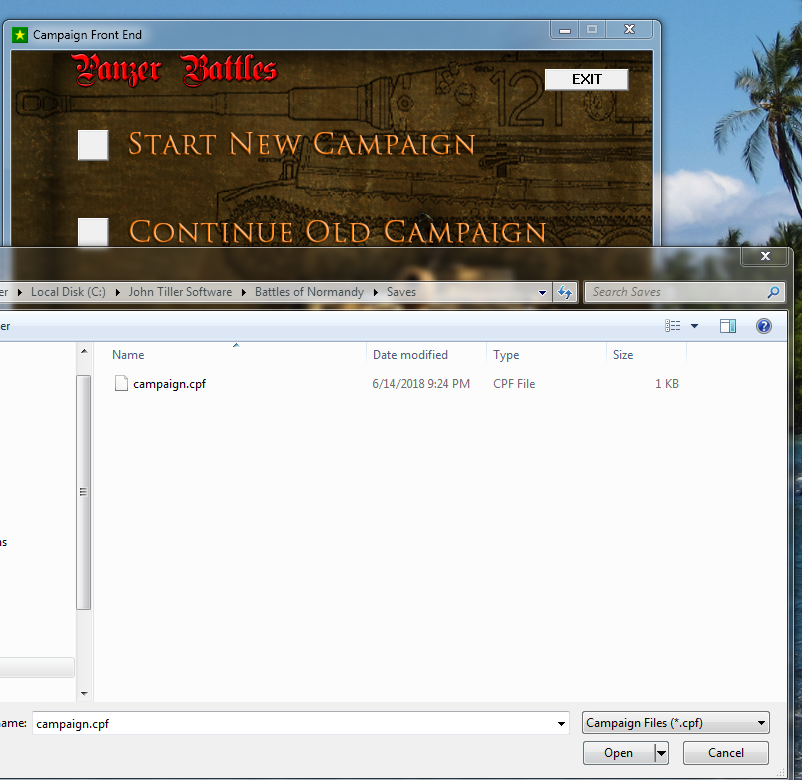Expand arrow after Local Disk (C:) breadcrumb
802x780 pixels.
coord(118,292)
